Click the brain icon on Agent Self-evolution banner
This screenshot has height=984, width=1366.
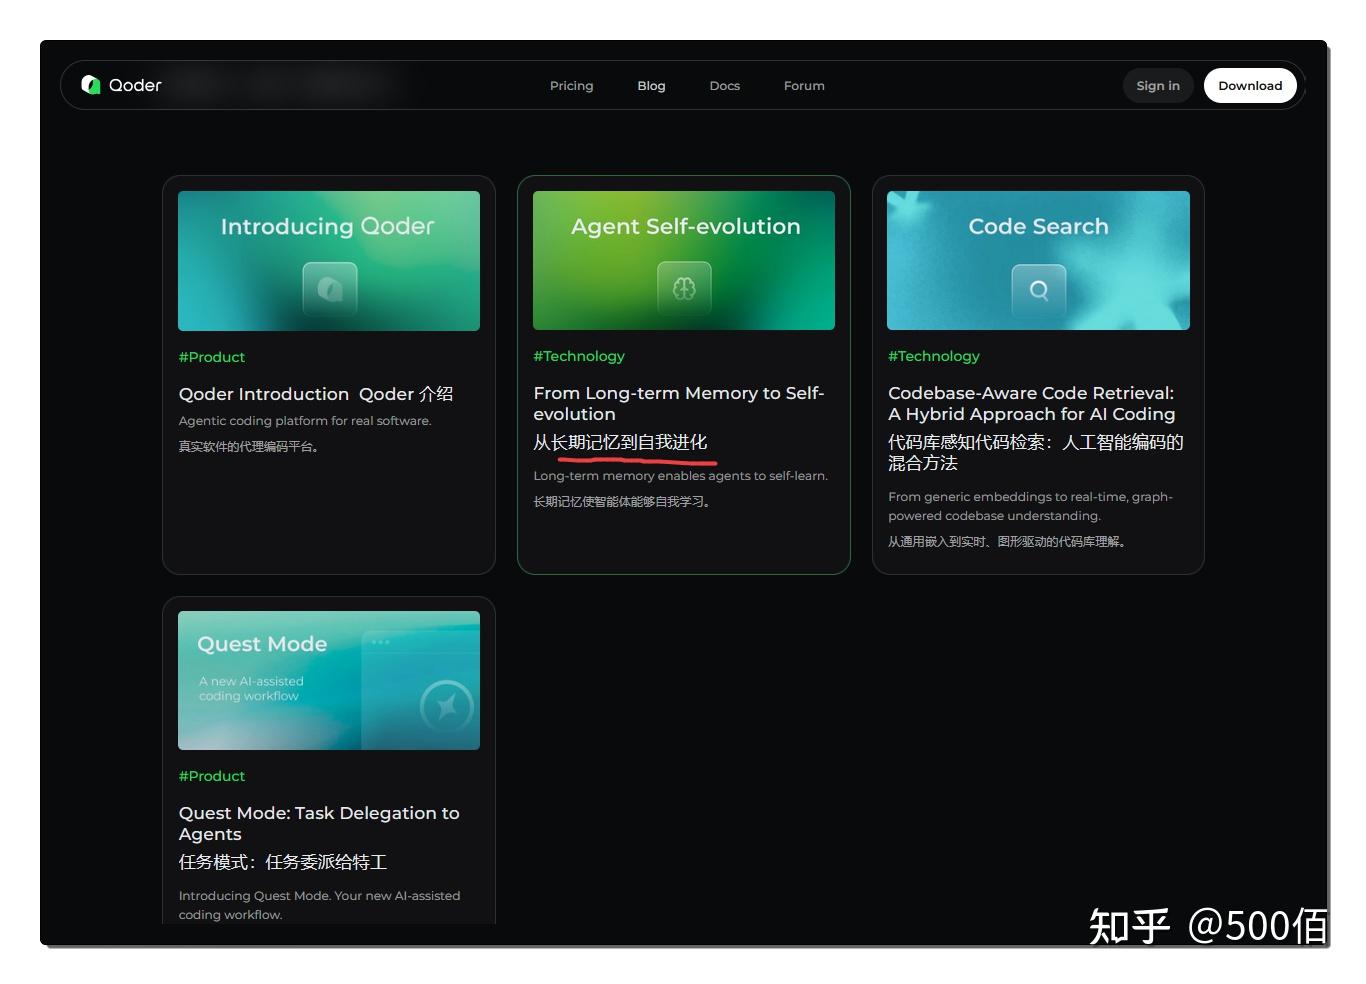coord(683,289)
